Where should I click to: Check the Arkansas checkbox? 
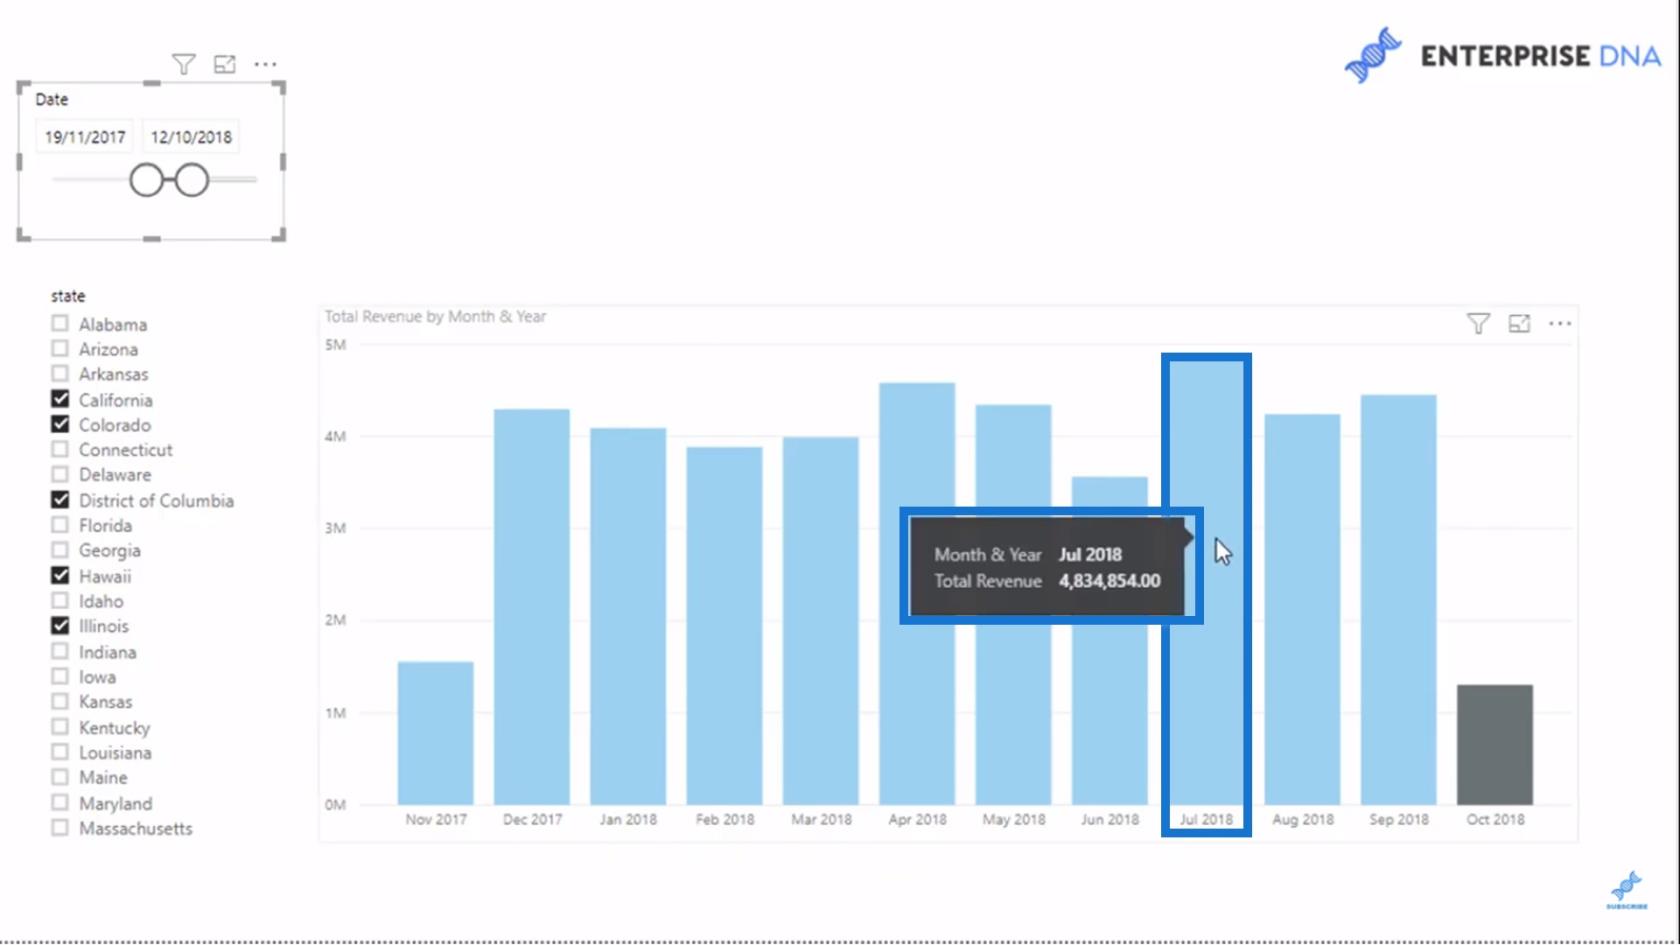click(x=60, y=374)
